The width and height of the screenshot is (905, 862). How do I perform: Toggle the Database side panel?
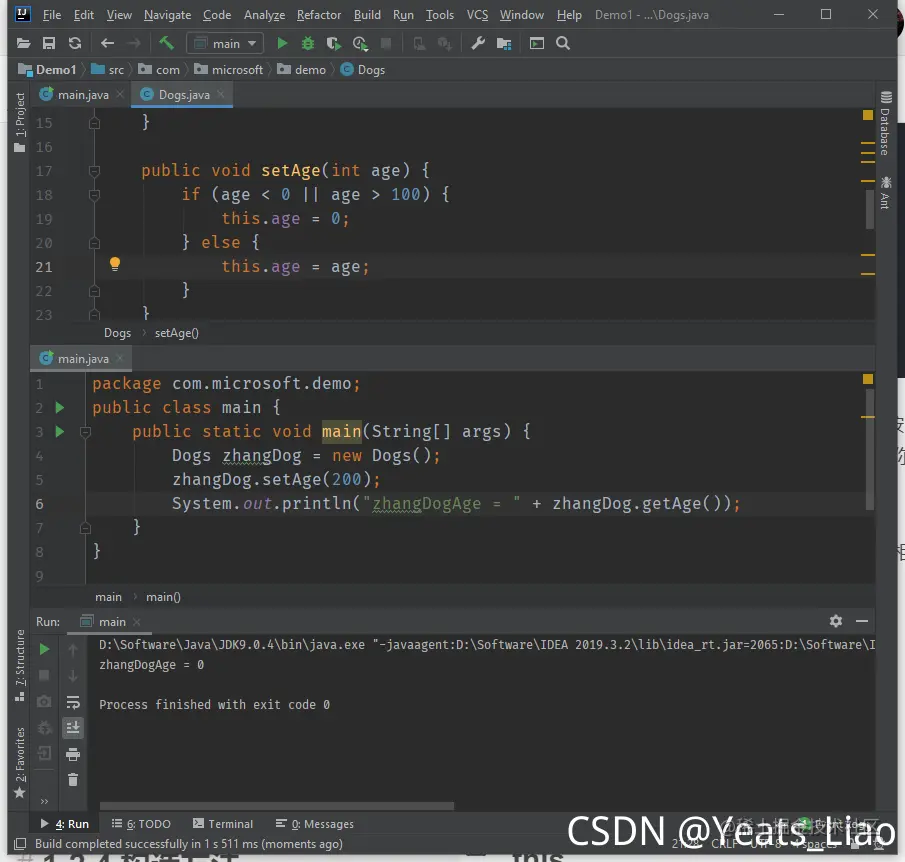click(885, 124)
